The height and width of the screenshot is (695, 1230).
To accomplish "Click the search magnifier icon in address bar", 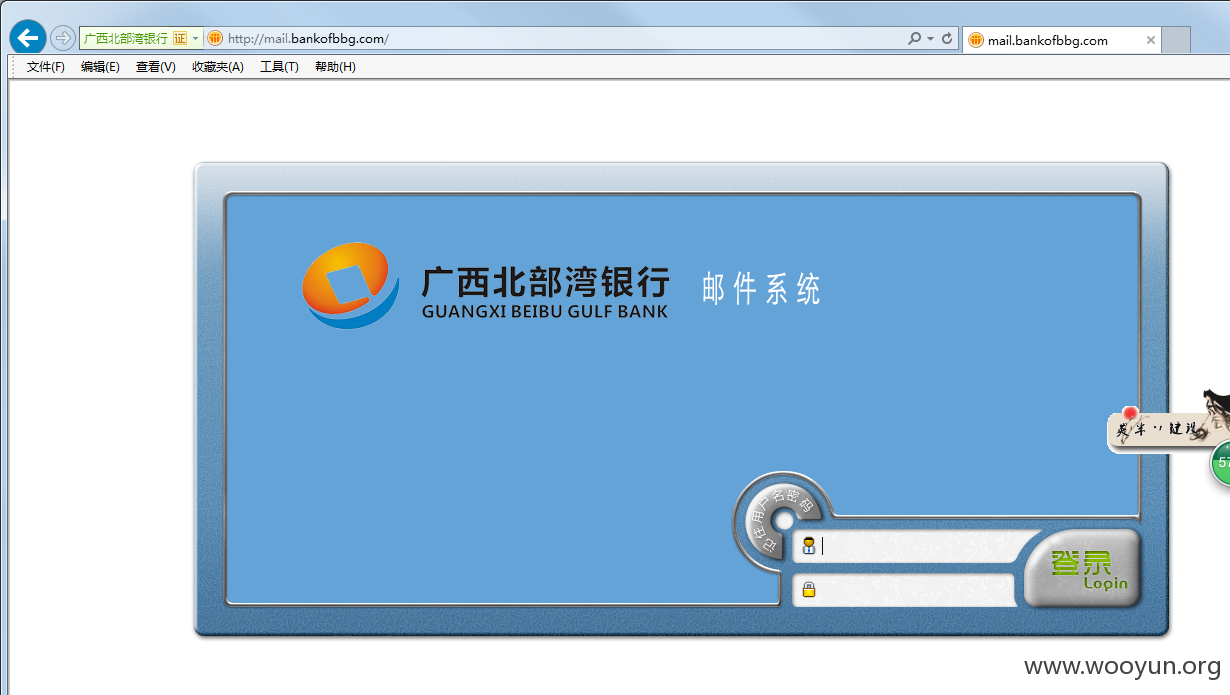I will pos(914,39).
